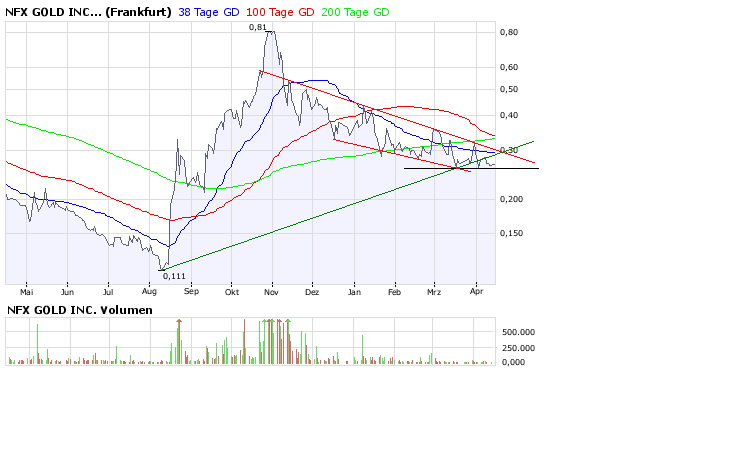Click the 0,50 price axis label
This screenshot has width=738, height=475.
[x=509, y=90]
